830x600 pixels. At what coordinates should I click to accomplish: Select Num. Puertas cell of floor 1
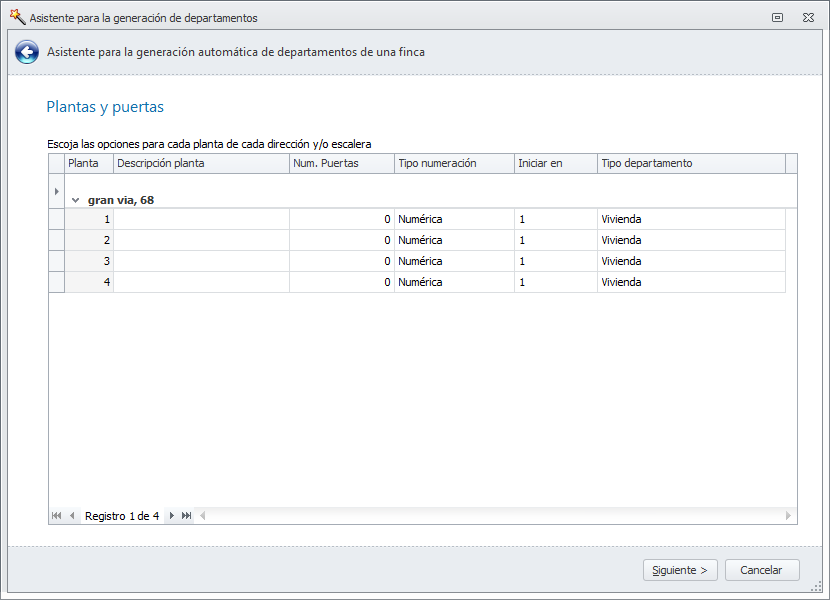[x=342, y=219]
